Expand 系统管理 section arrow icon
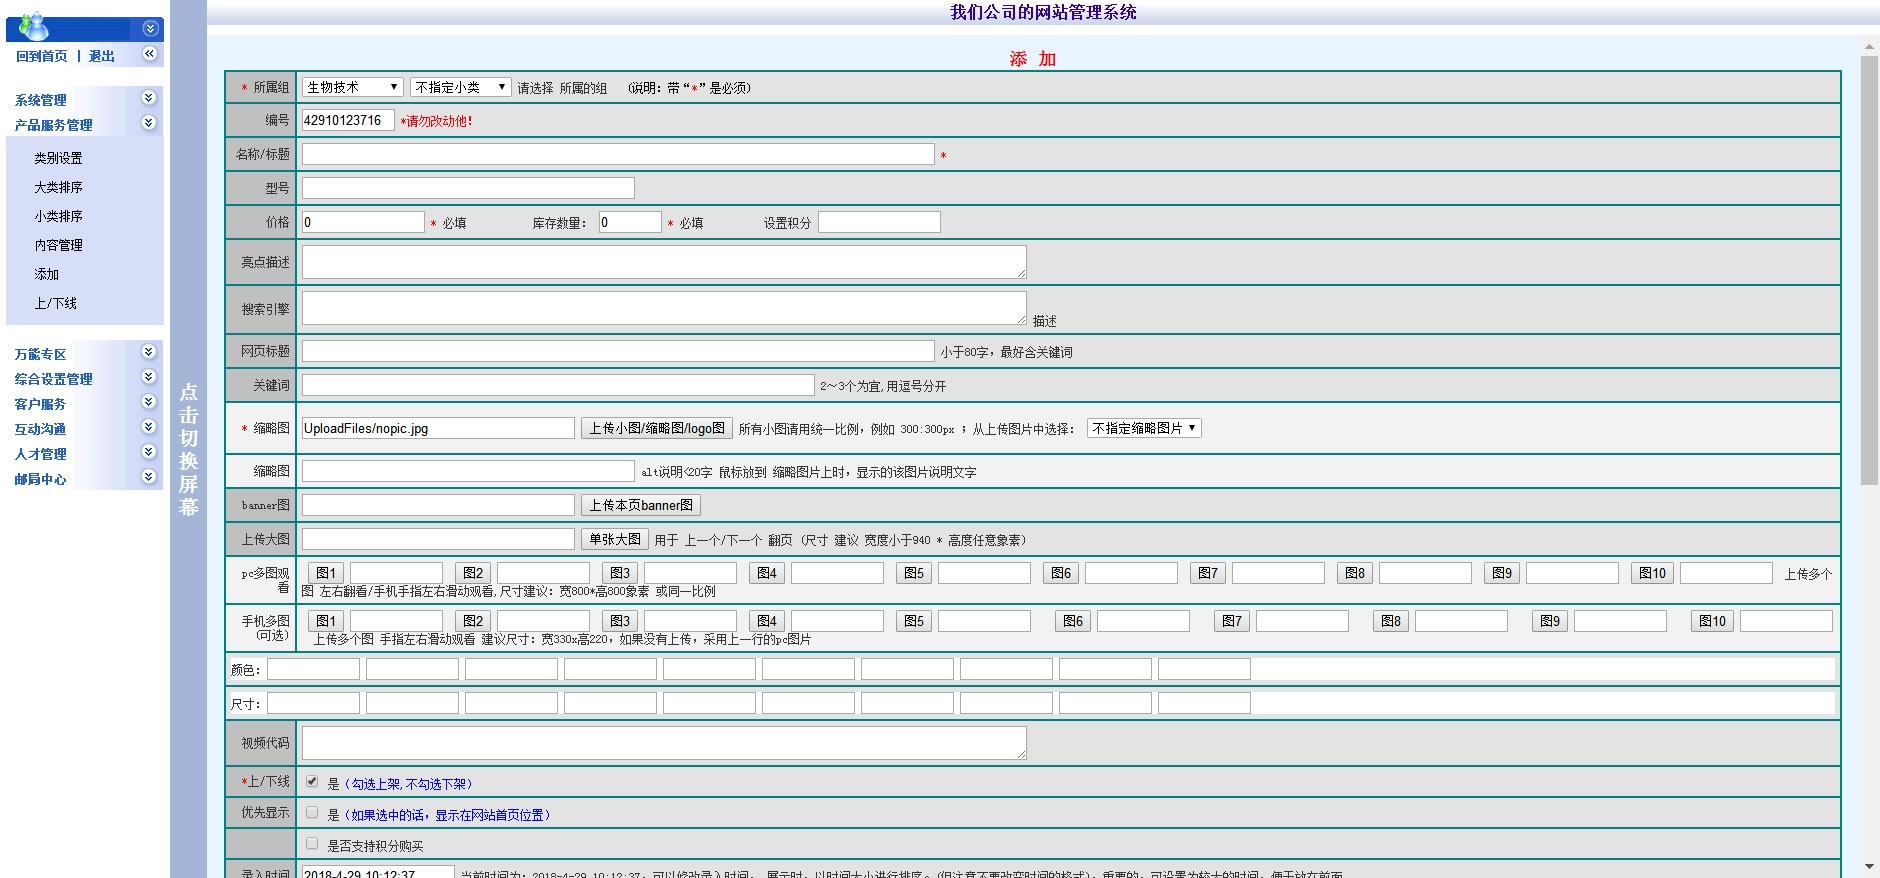Image resolution: width=1880 pixels, height=878 pixels. point(148,98)
